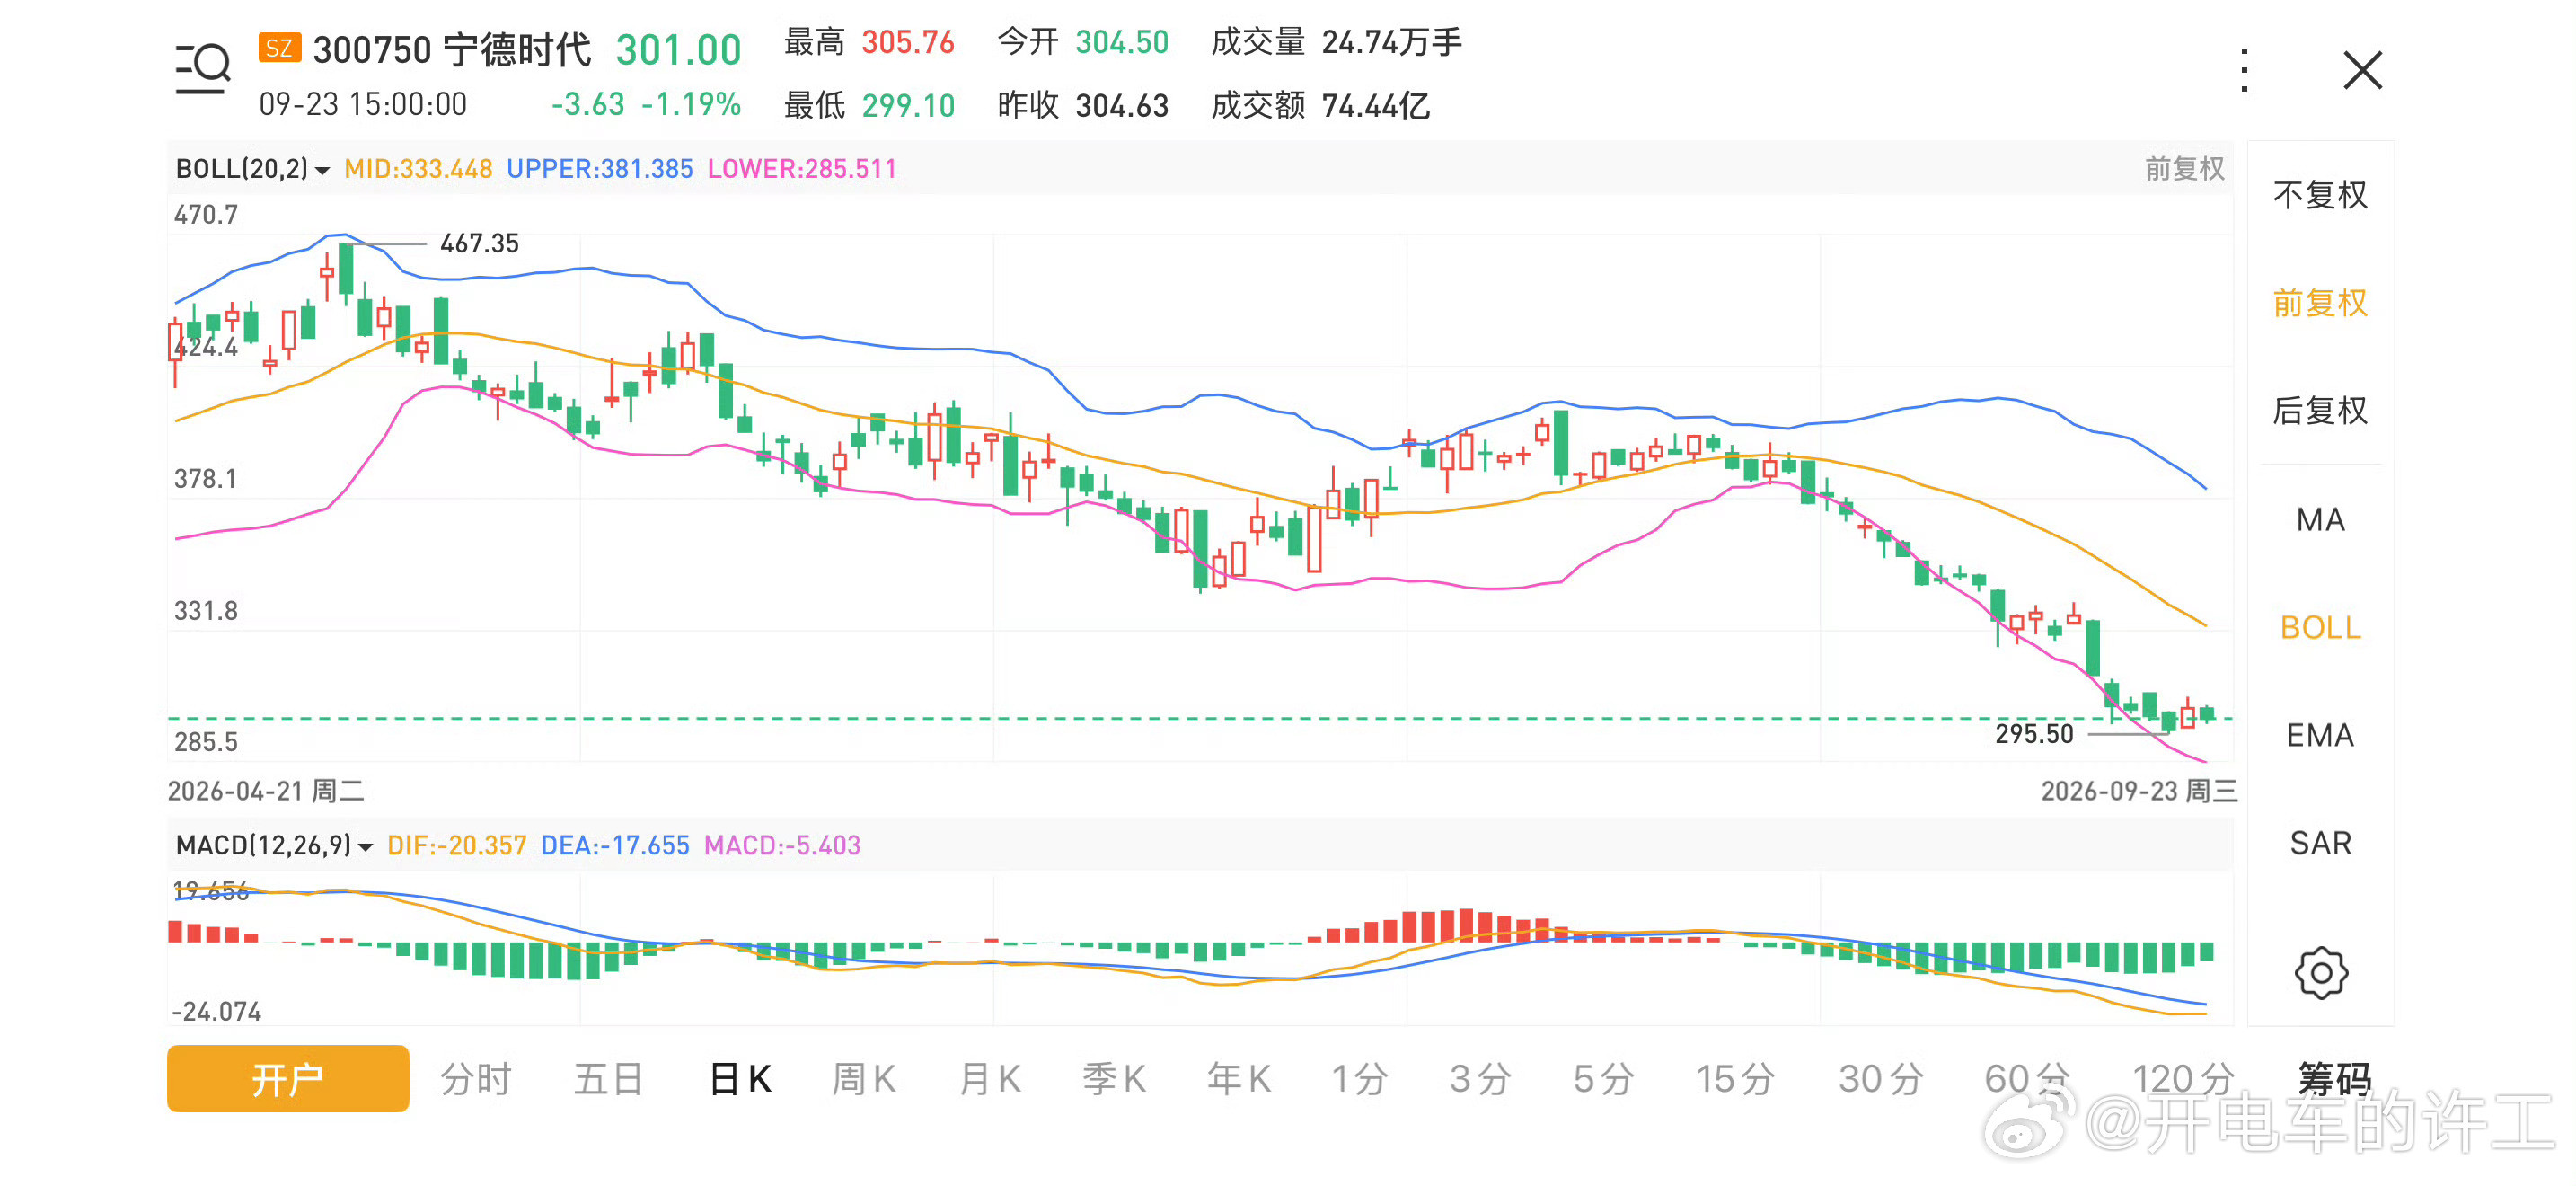Open the 筹码 chip distribution tab

(x=2334, y=1079)
